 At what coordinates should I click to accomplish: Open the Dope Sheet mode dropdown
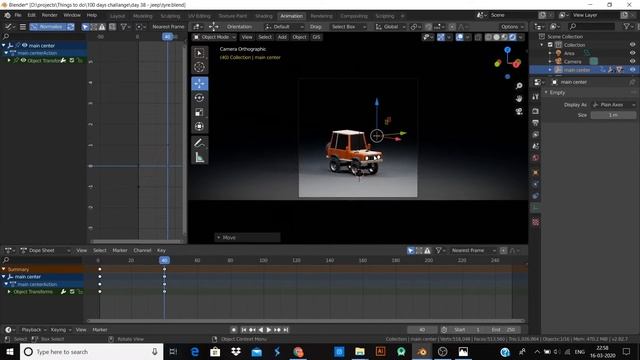tap(45, 251)
